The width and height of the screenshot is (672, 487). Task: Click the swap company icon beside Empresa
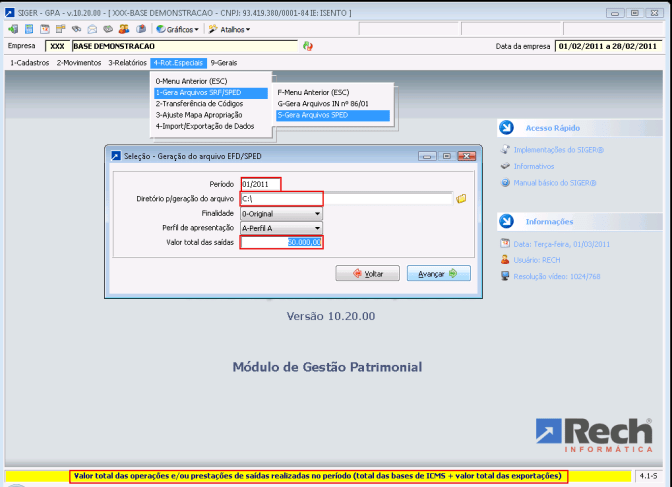click(308, 46)
